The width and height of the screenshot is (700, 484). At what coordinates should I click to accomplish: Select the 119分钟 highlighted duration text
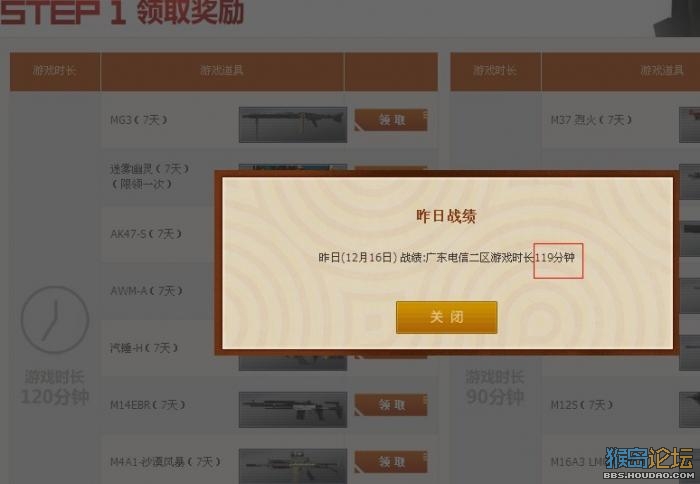(x=555, y=258)
